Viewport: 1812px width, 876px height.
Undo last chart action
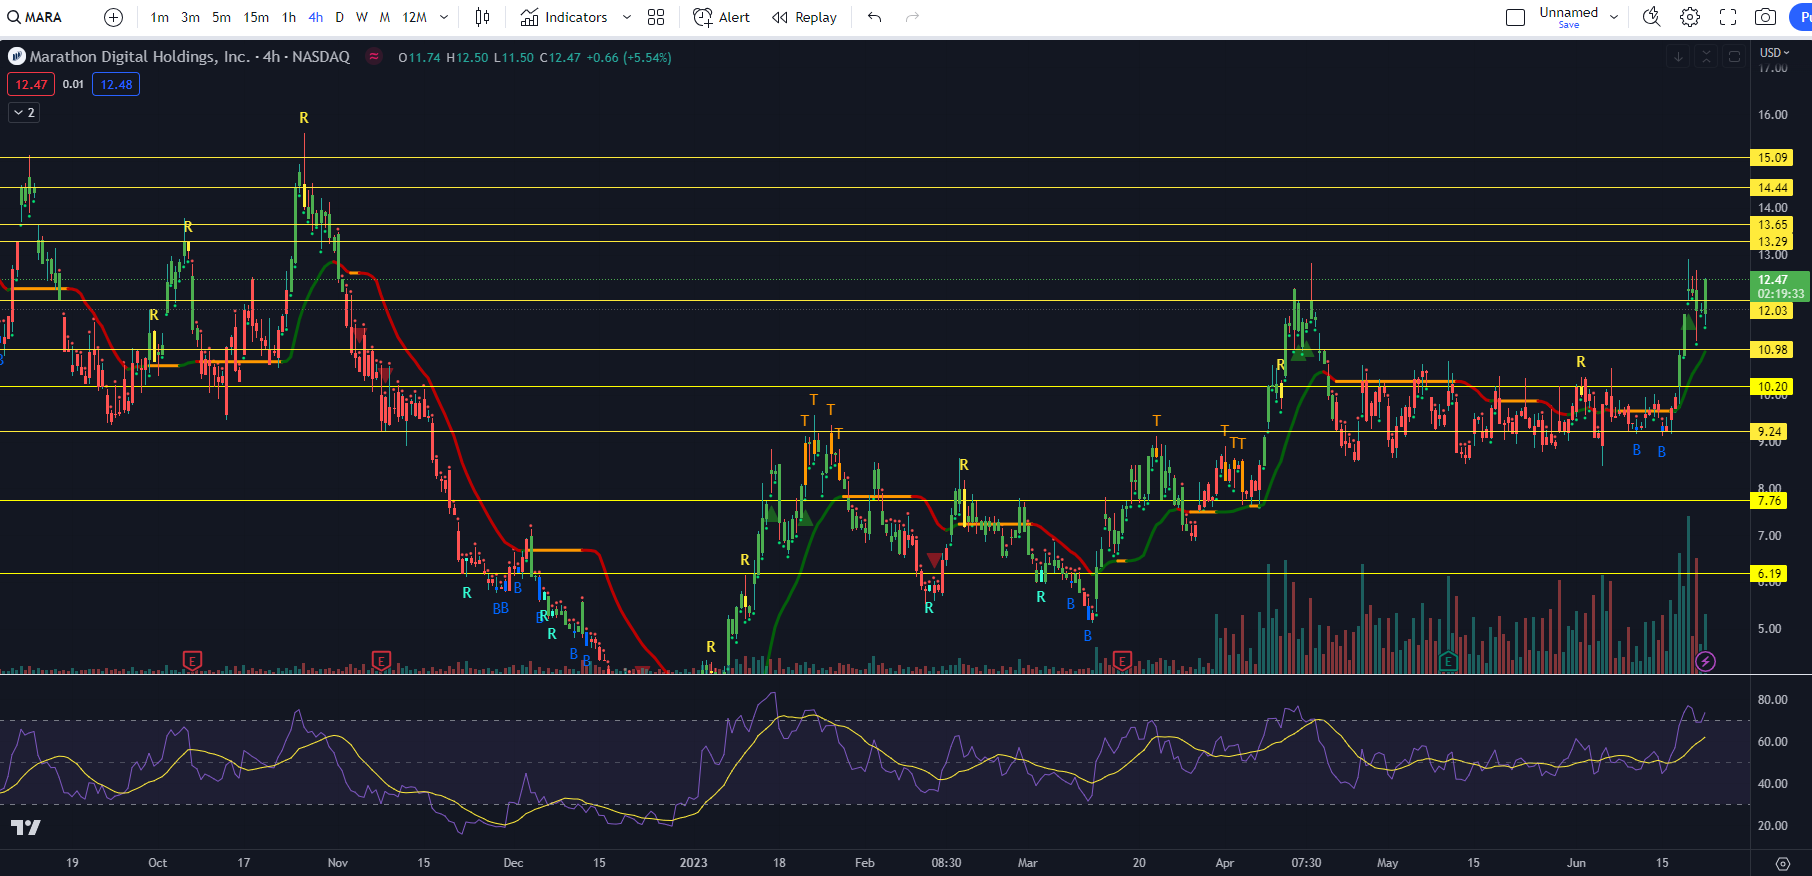pos(875,17)
